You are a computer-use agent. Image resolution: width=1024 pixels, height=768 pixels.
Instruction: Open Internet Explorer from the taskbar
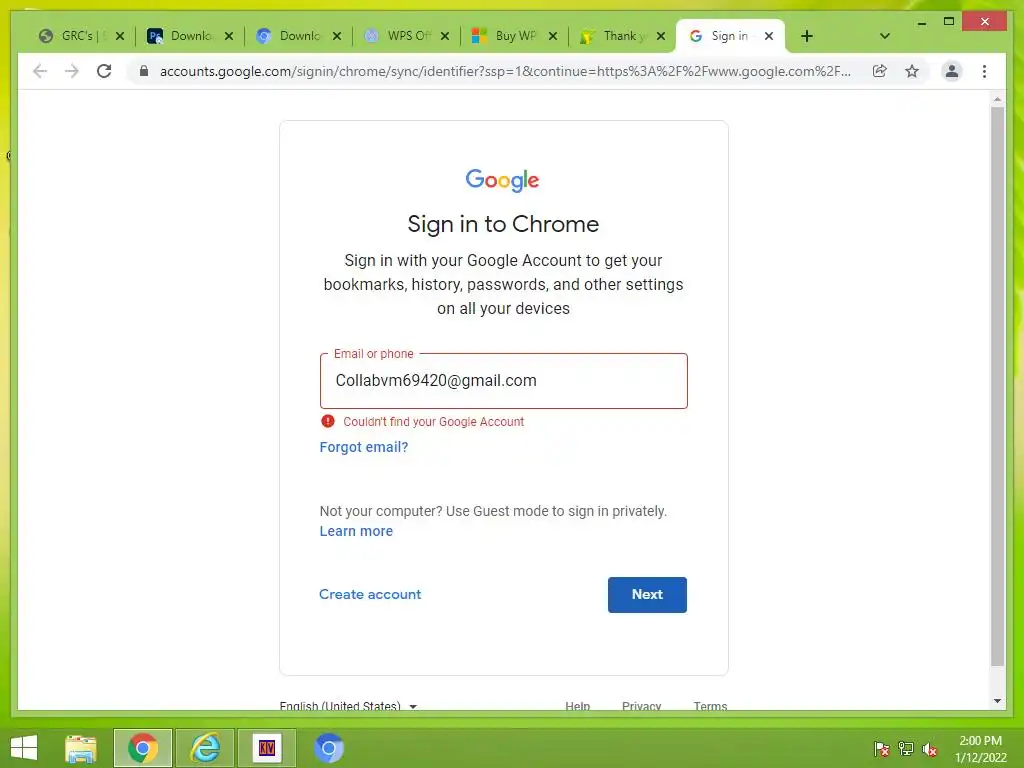point(205,748)
